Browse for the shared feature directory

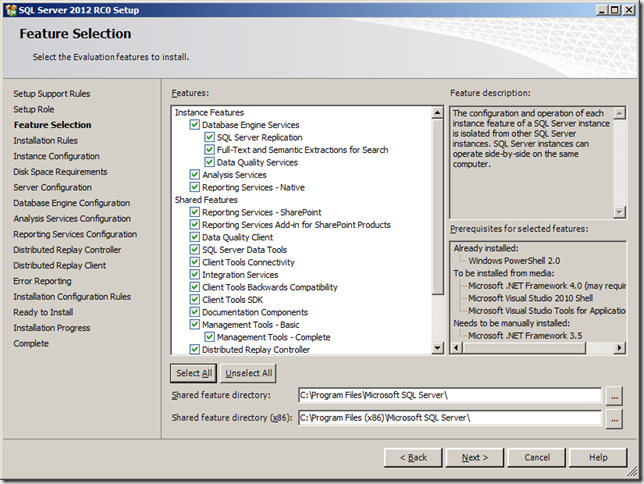(614, 396)
